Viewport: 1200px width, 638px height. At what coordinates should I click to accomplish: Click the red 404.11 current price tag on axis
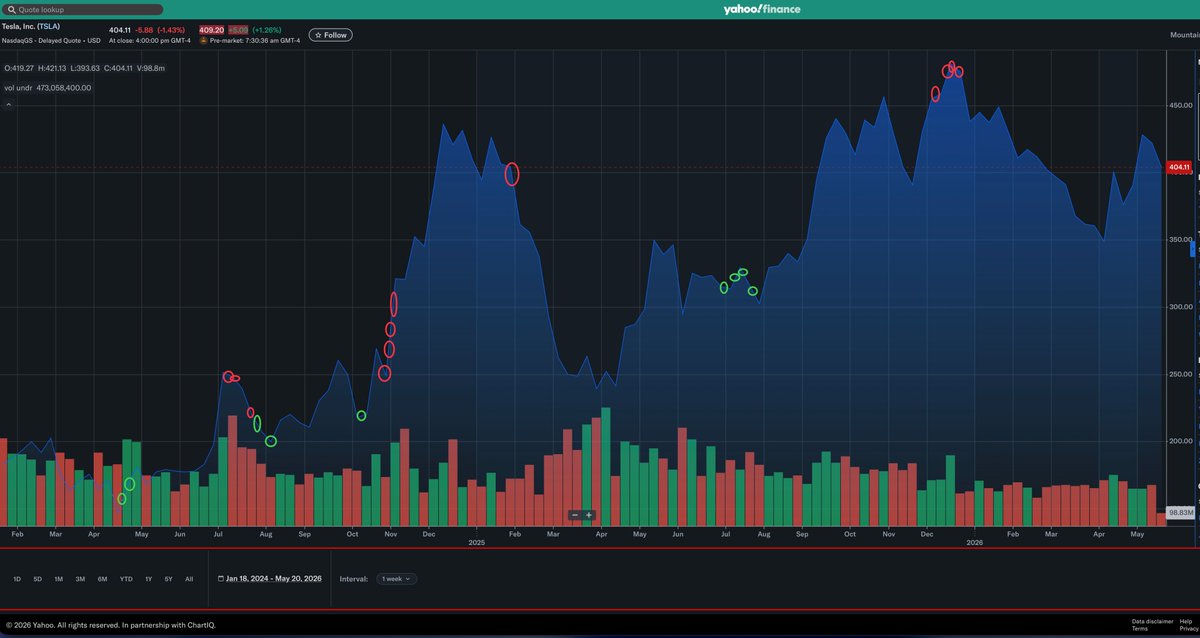(1180, 167)
